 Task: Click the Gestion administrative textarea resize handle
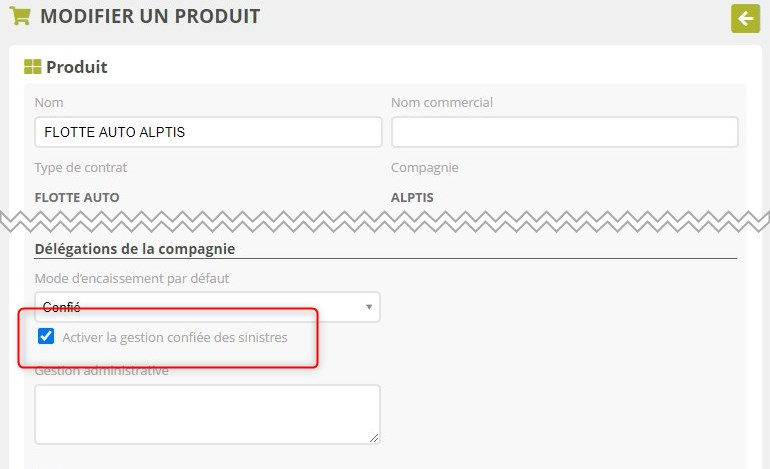point(374,437)
